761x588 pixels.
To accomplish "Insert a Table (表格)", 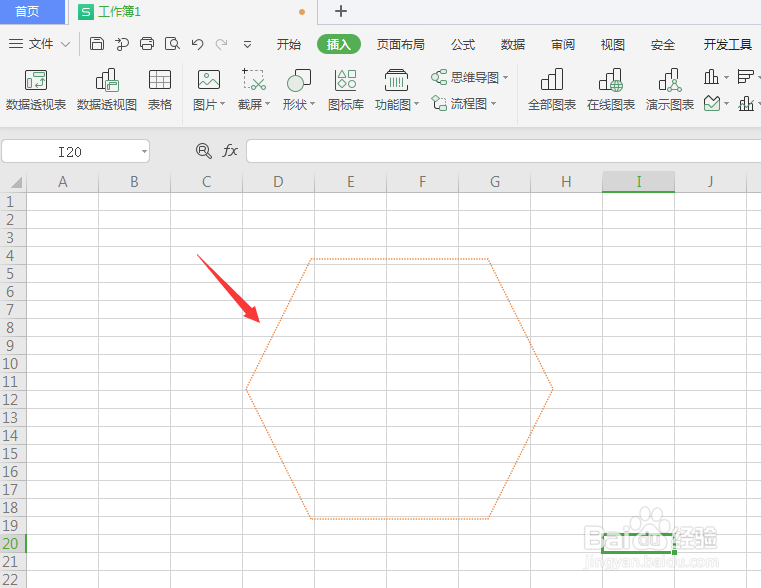I will tap(160, 90).
